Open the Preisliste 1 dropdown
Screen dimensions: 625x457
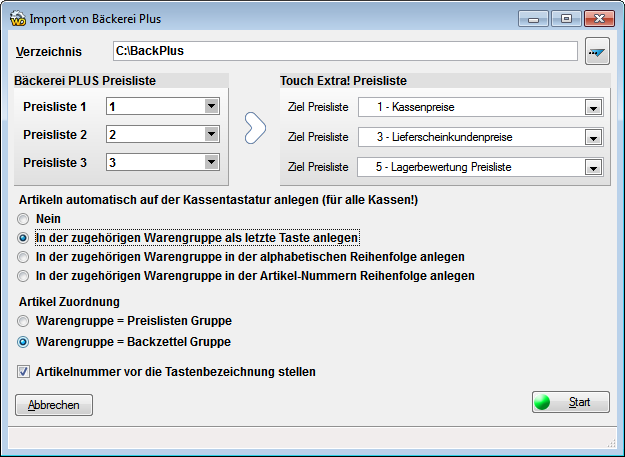click(x=211, y=106)
